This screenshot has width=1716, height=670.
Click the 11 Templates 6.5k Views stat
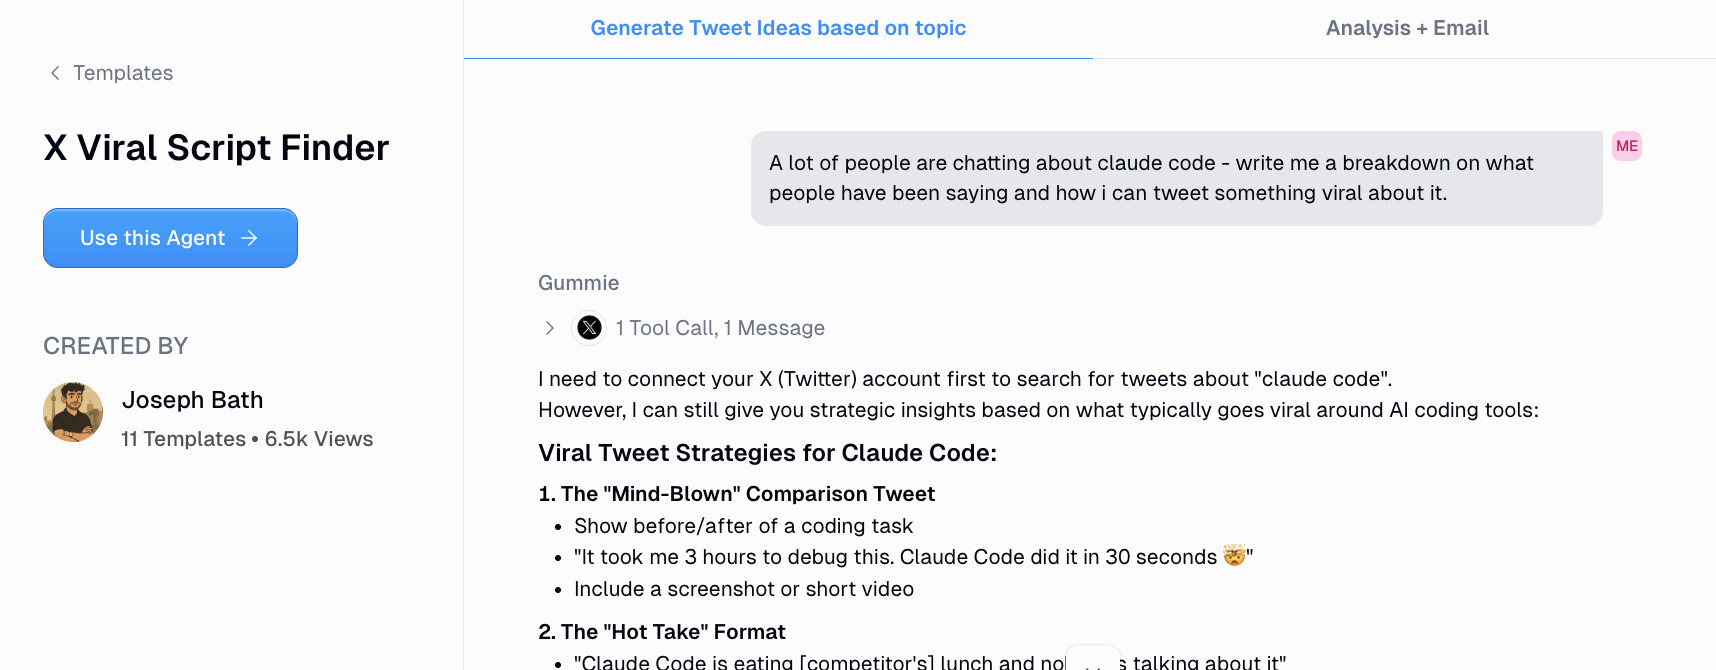[247, 438]
